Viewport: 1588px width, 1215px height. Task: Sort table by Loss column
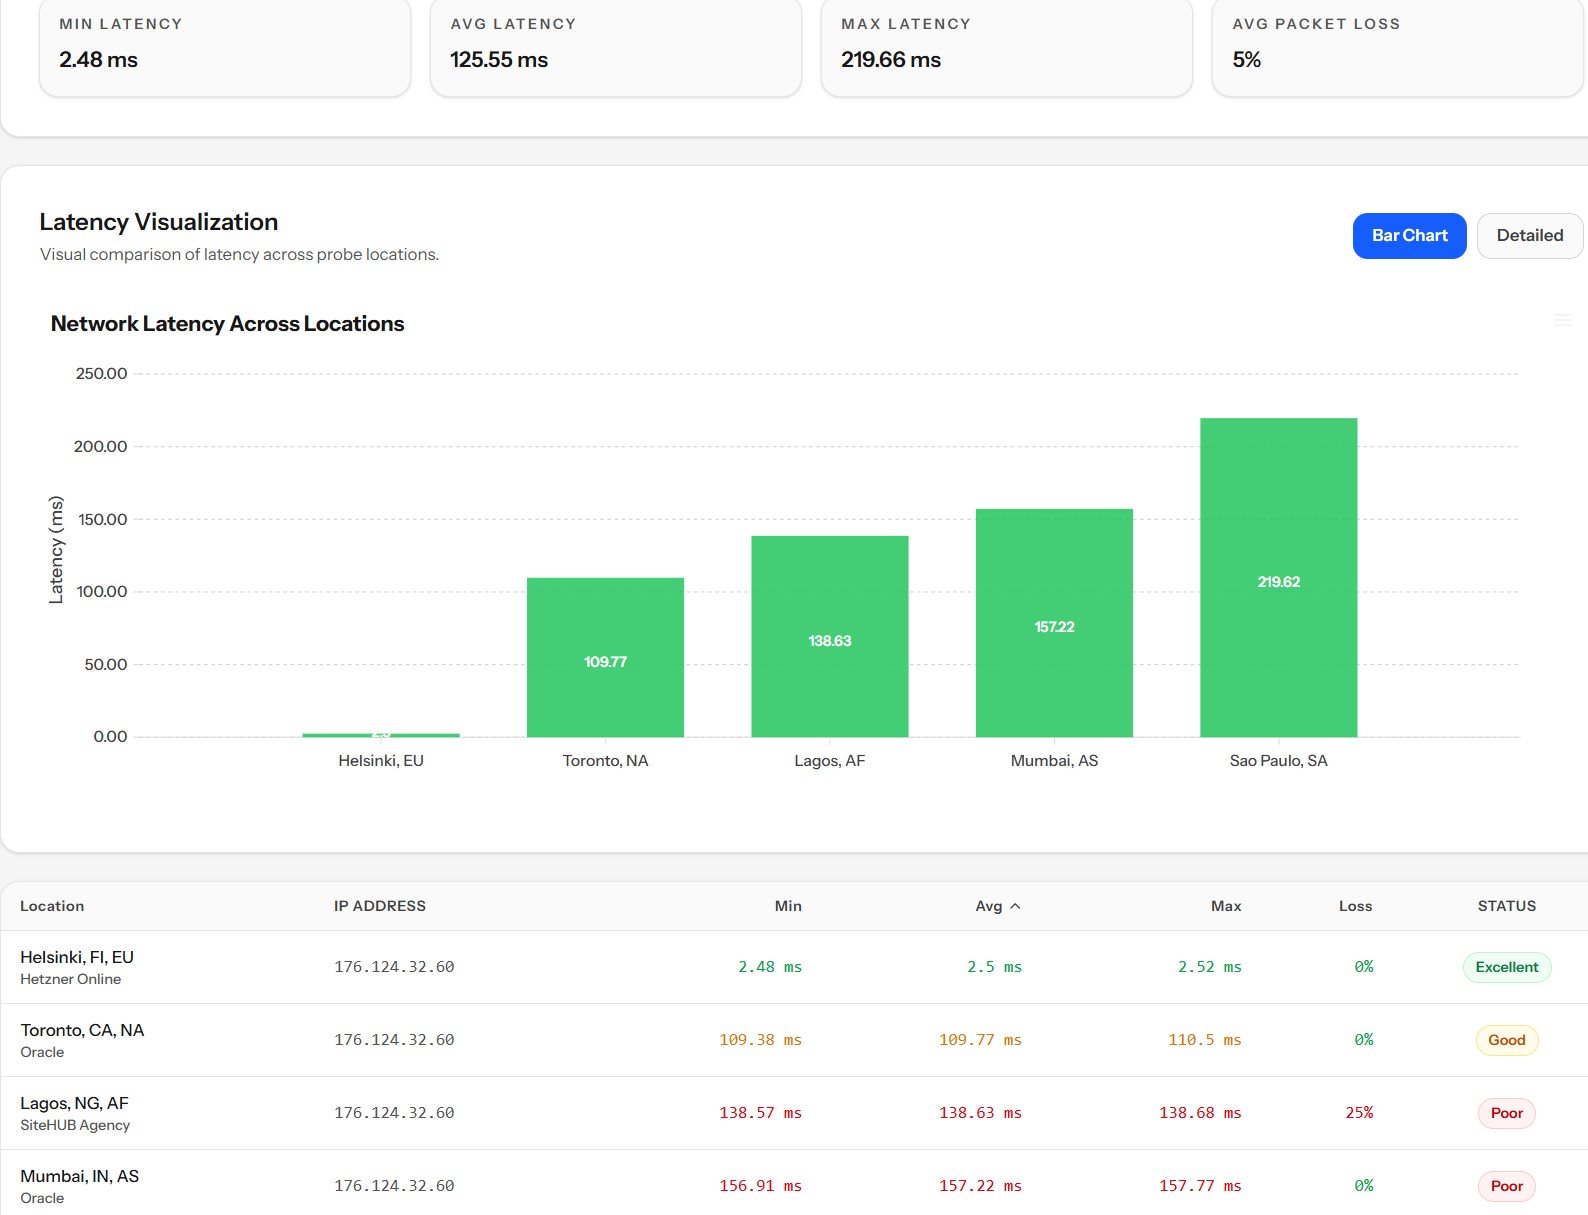(x=1355, y=906)
